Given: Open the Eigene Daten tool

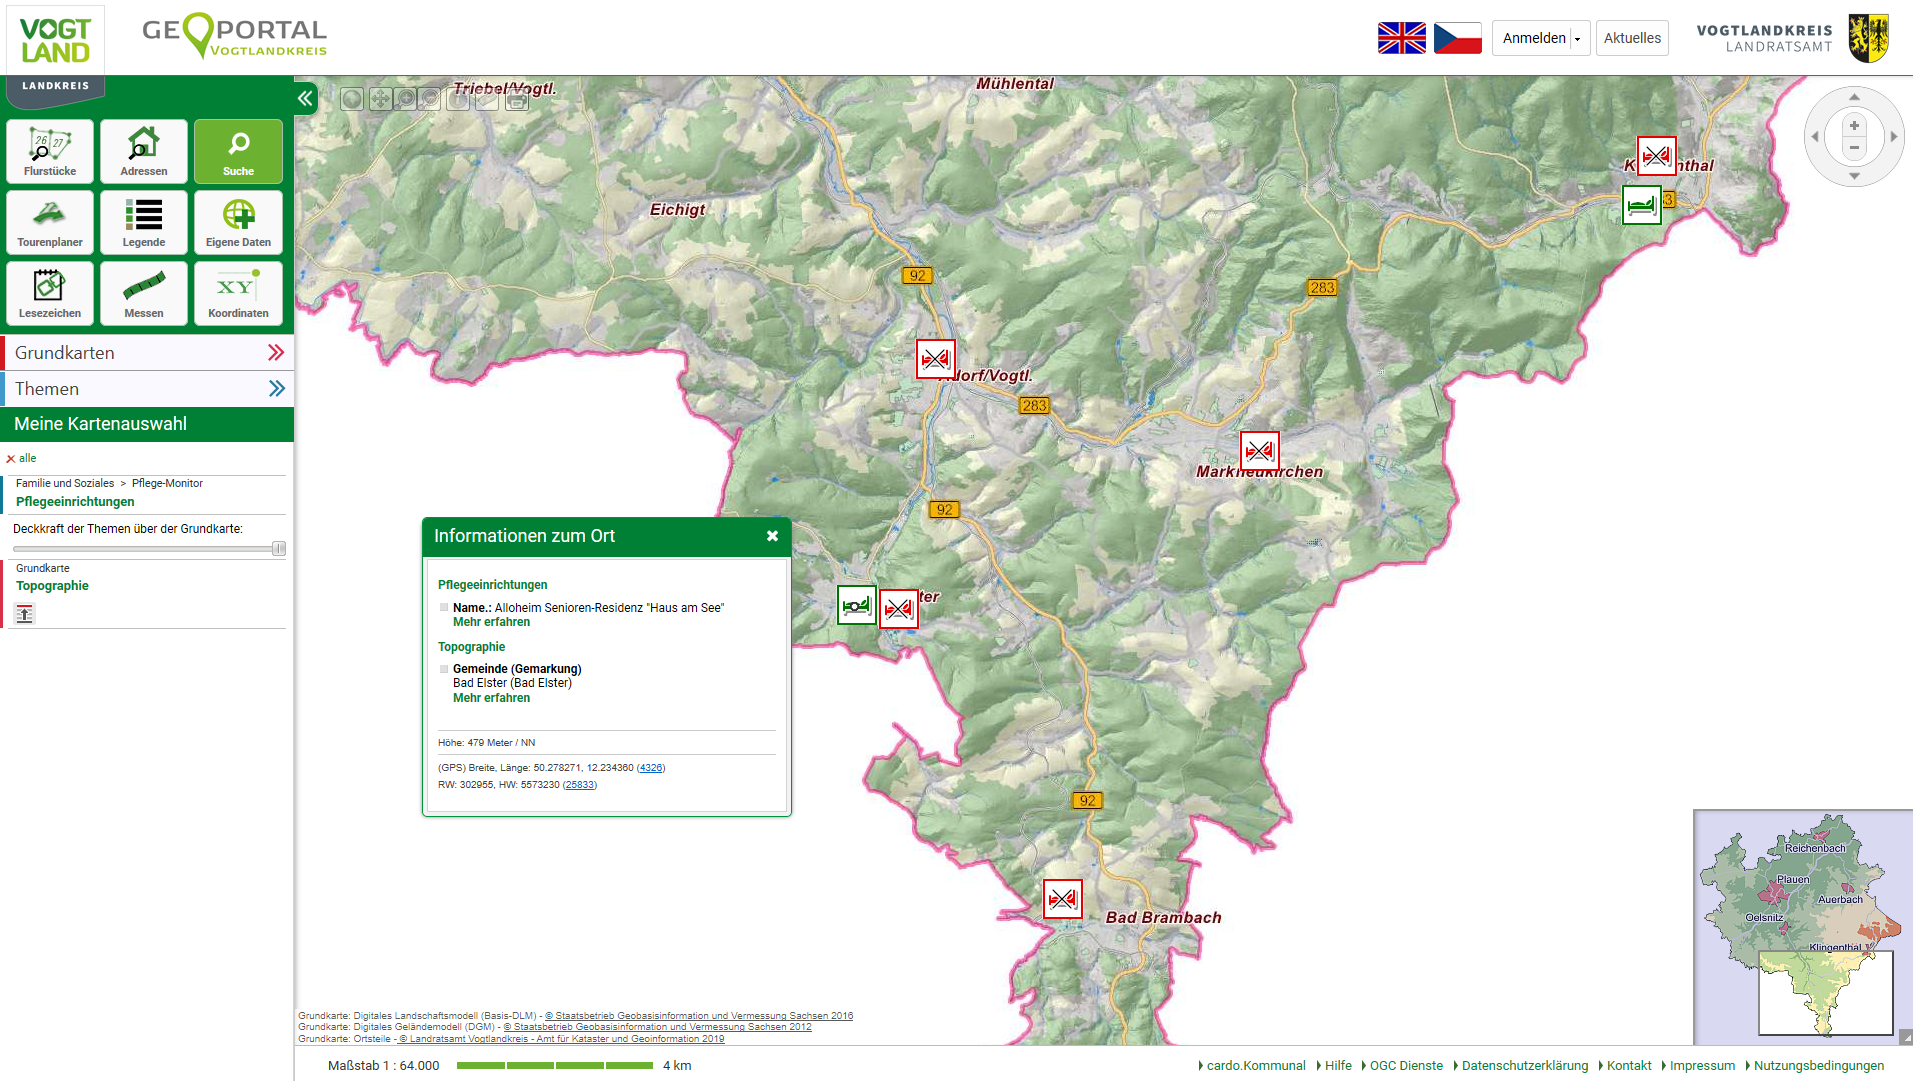Looking at the screenshot, I should click(x=238, y=222).
